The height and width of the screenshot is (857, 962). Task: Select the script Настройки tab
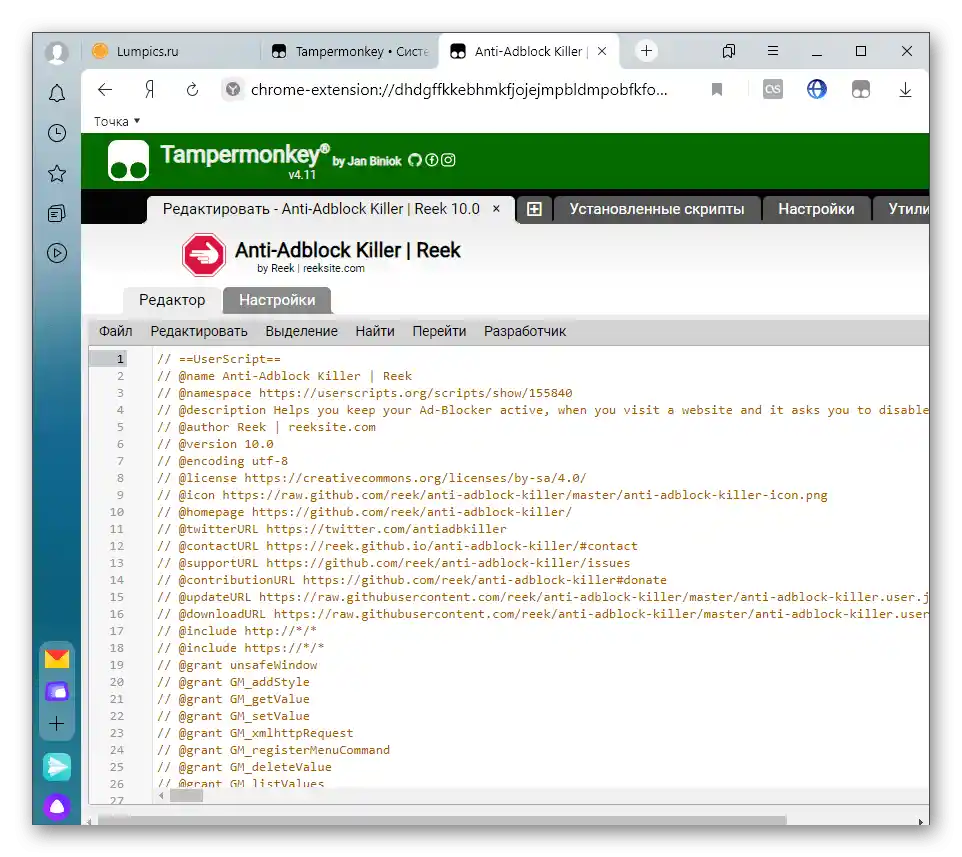click(x=277, y=300)
